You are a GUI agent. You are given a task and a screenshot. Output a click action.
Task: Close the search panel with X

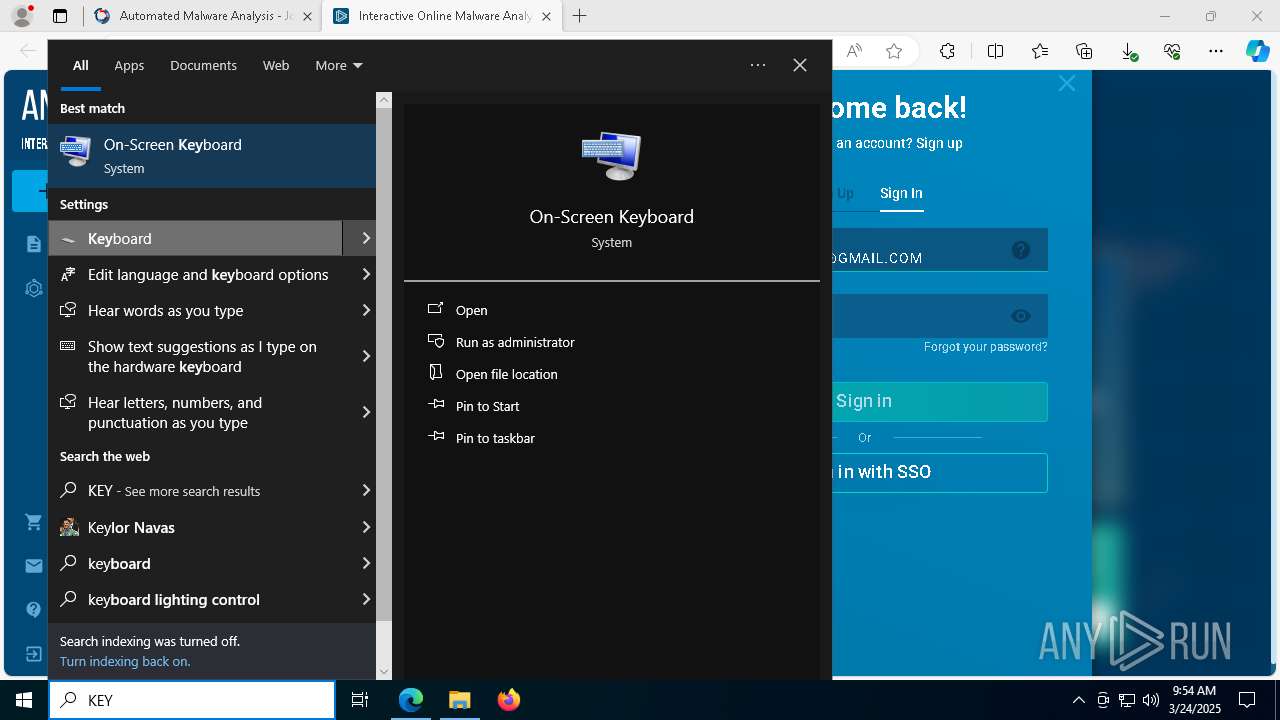click(x=800, y=65)
